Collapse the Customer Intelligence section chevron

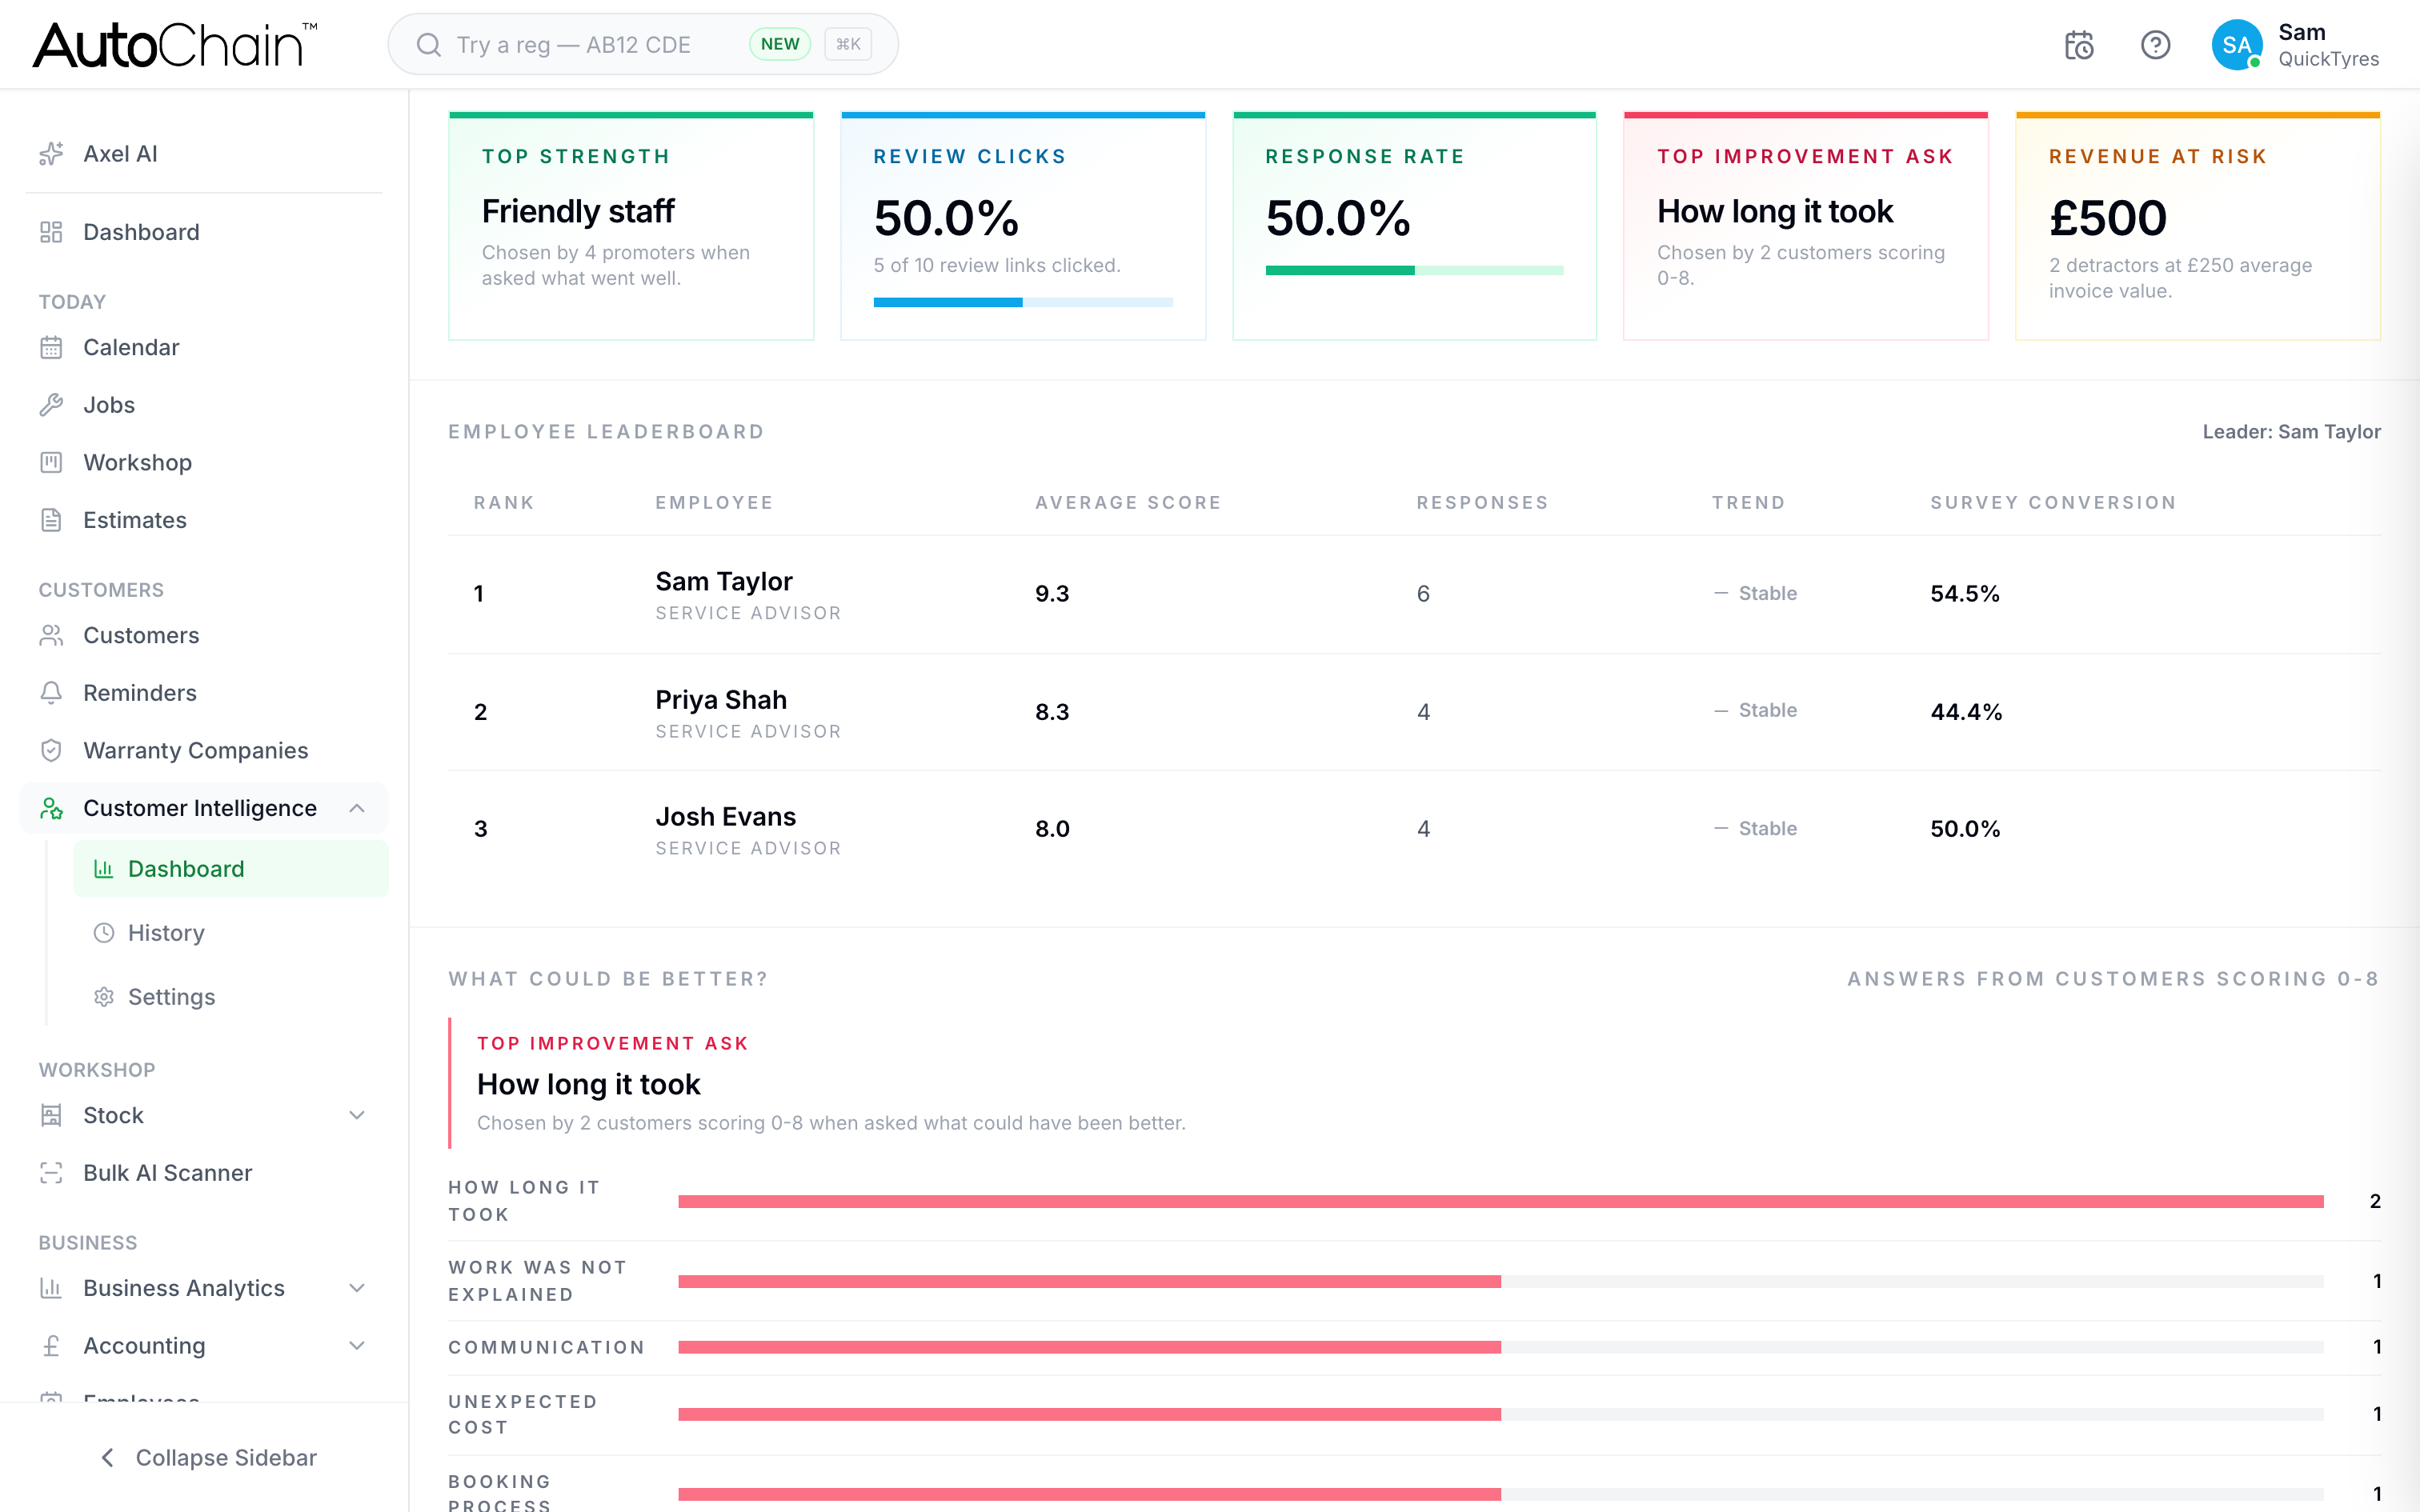pos(357,808)
